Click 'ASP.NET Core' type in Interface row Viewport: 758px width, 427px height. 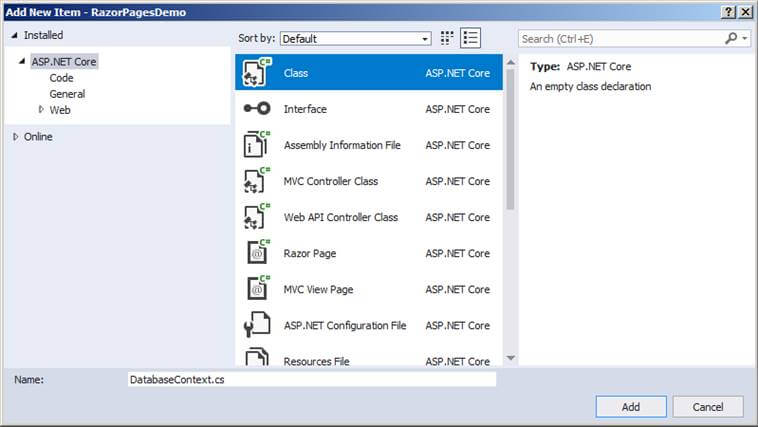click(457, 109)
